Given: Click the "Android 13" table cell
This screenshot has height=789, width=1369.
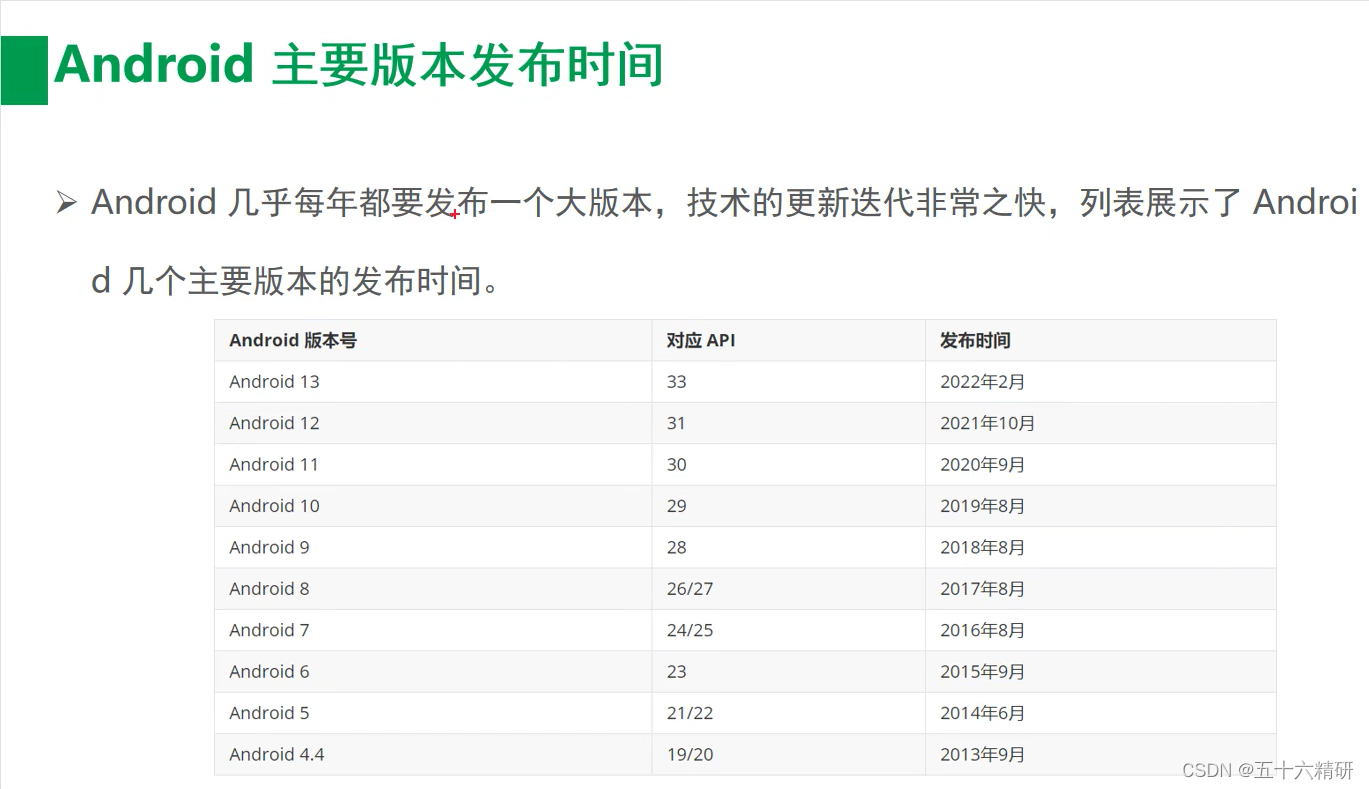Looking at the screenshot, I should coord(432,382).
